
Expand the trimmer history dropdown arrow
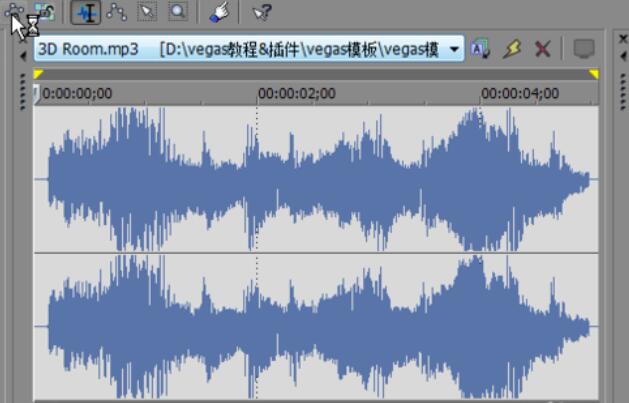coord(454,50)
